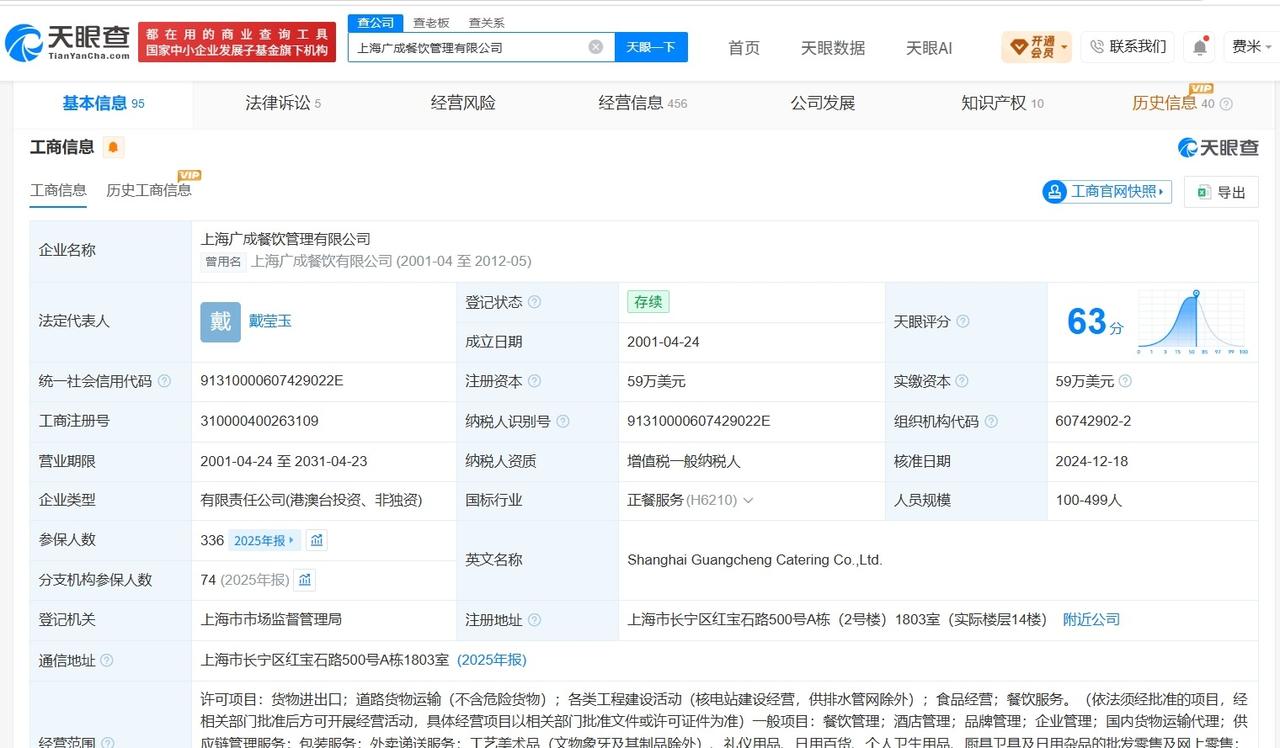
Task: Select the 查公司 search tab
Action: [376, 22]
